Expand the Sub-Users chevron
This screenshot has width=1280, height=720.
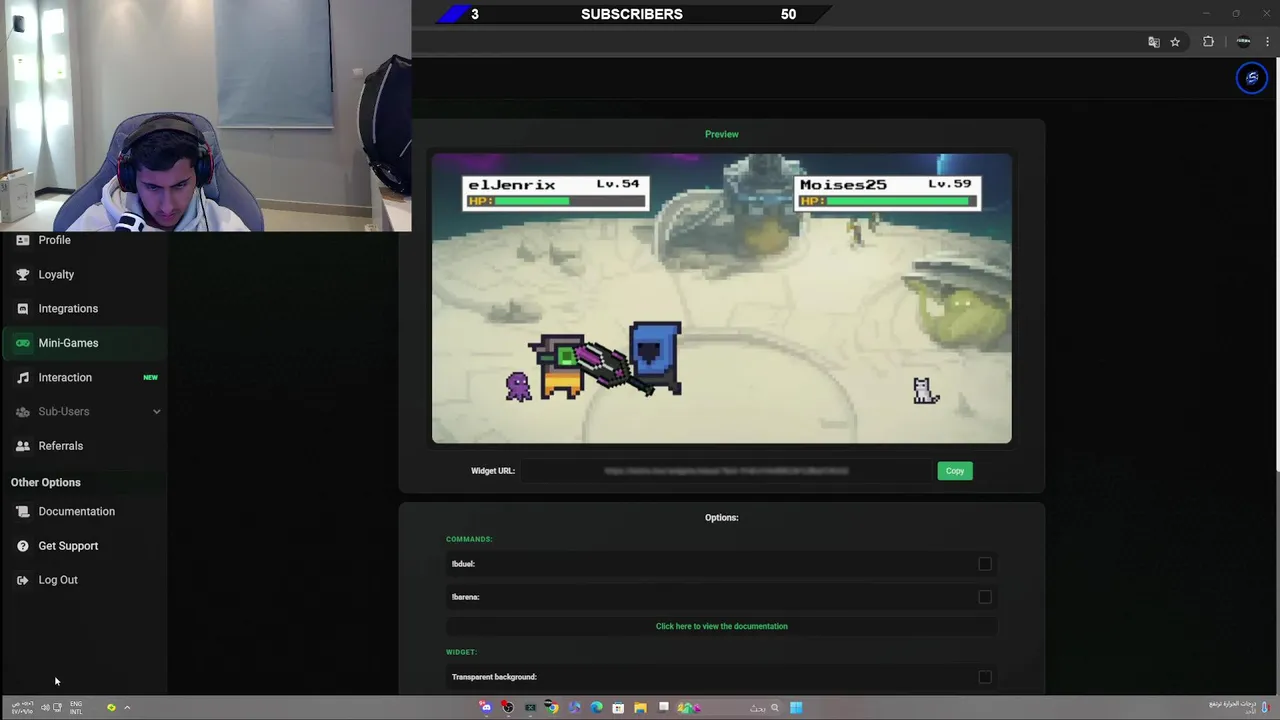[156, 411]
